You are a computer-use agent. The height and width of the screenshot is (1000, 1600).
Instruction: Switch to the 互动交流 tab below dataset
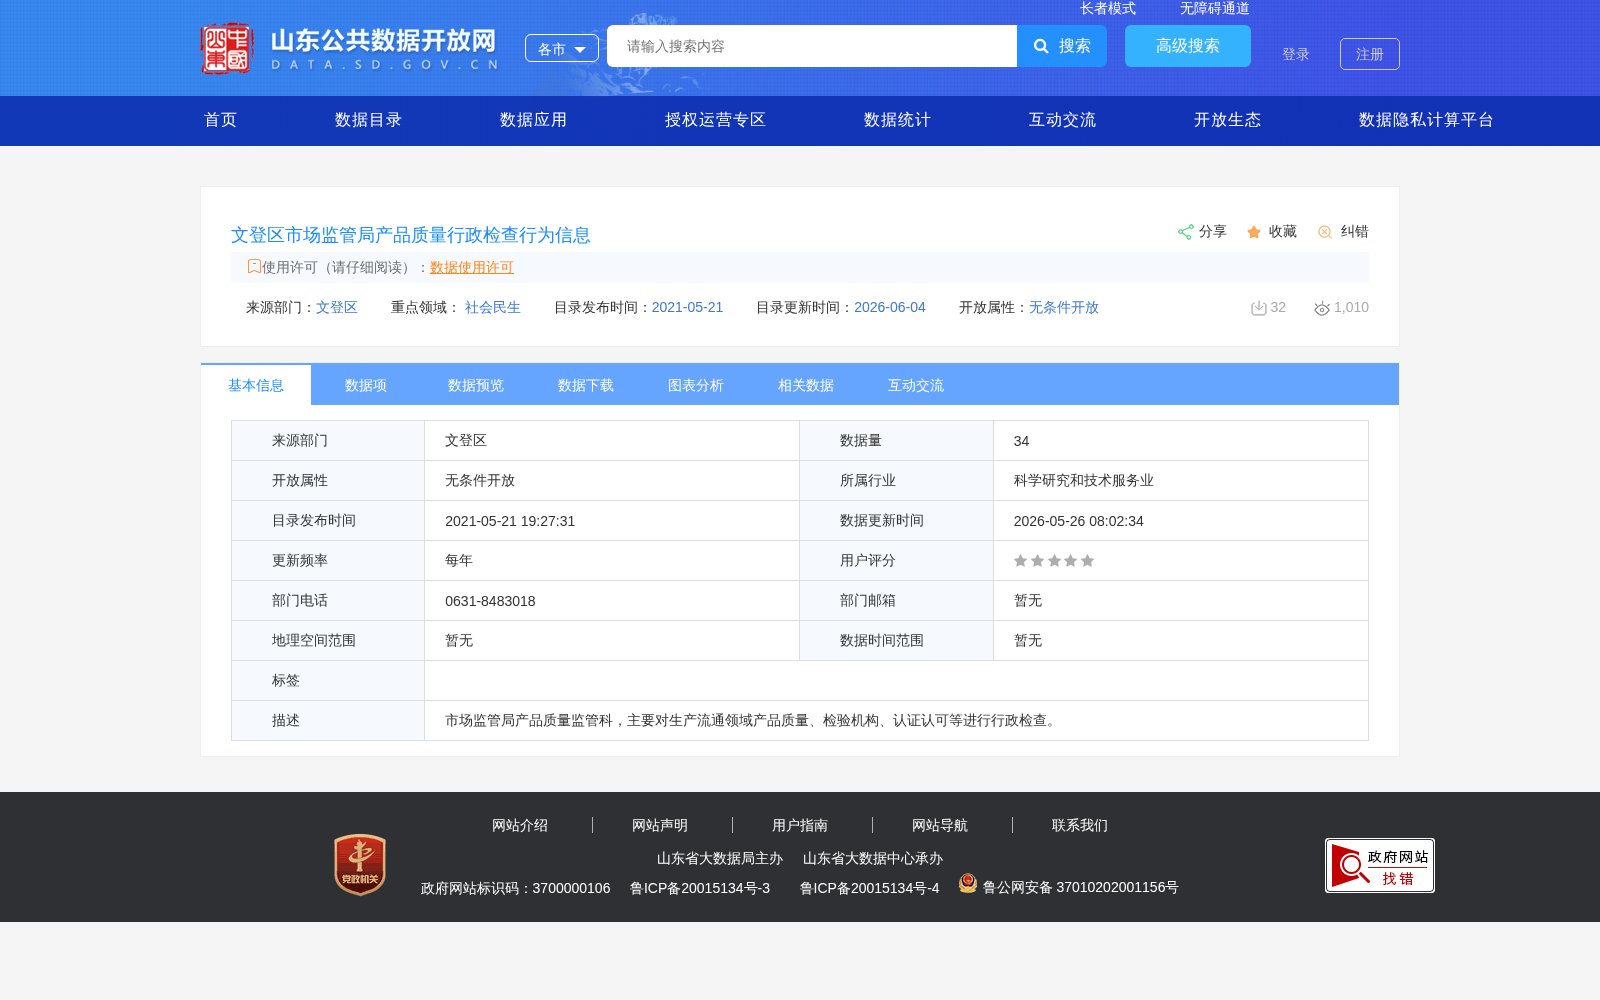click(x=916, y=385)
